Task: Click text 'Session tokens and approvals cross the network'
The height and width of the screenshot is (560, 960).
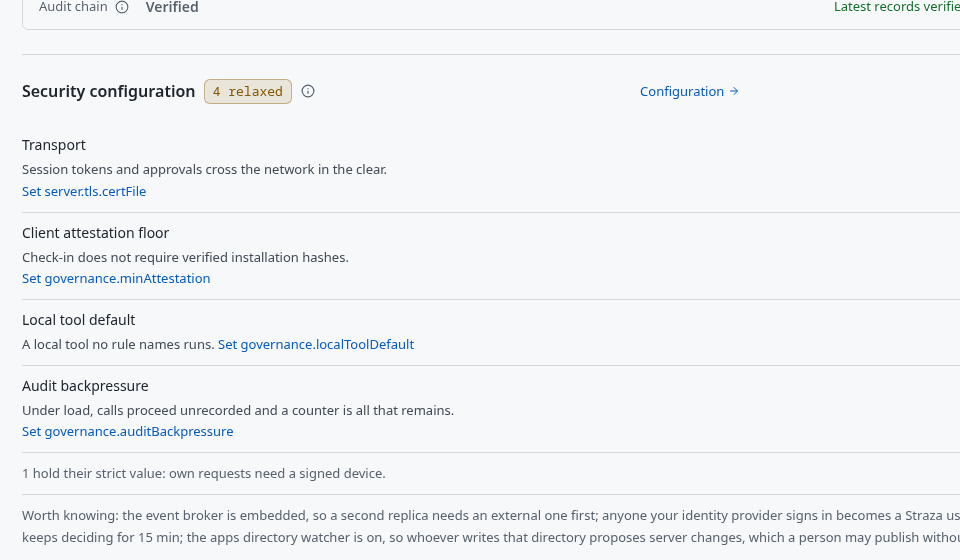Action: click(168, 170)
